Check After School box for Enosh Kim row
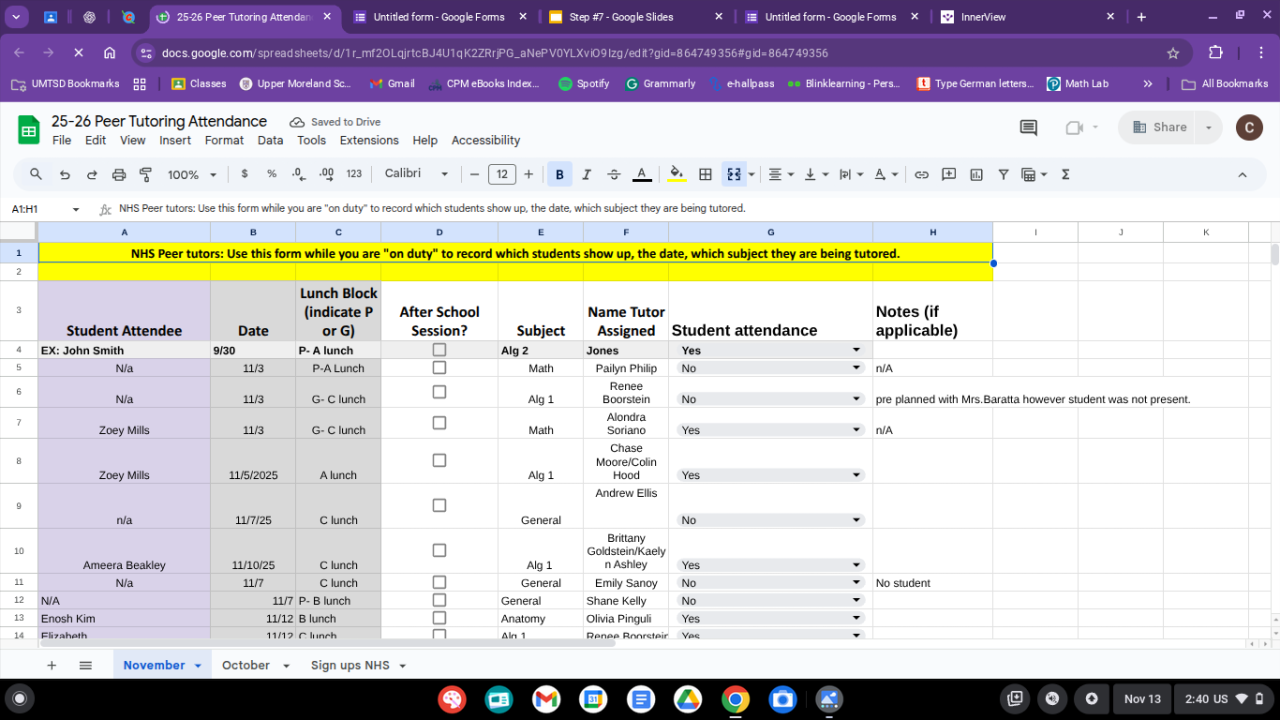This screenshot has width=1280, height=720. point(439,618)
